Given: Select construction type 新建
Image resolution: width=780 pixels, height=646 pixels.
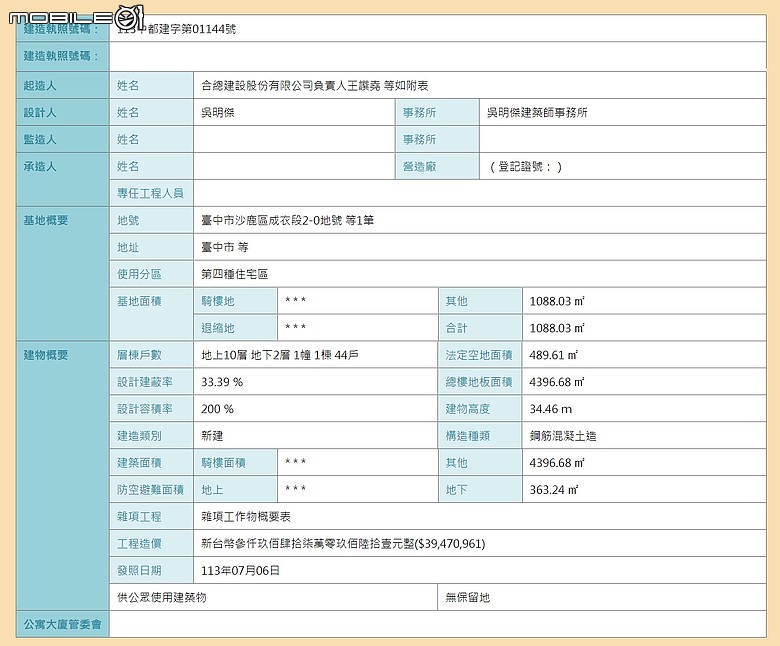Looking at the screenshot, I should [212, 436].
